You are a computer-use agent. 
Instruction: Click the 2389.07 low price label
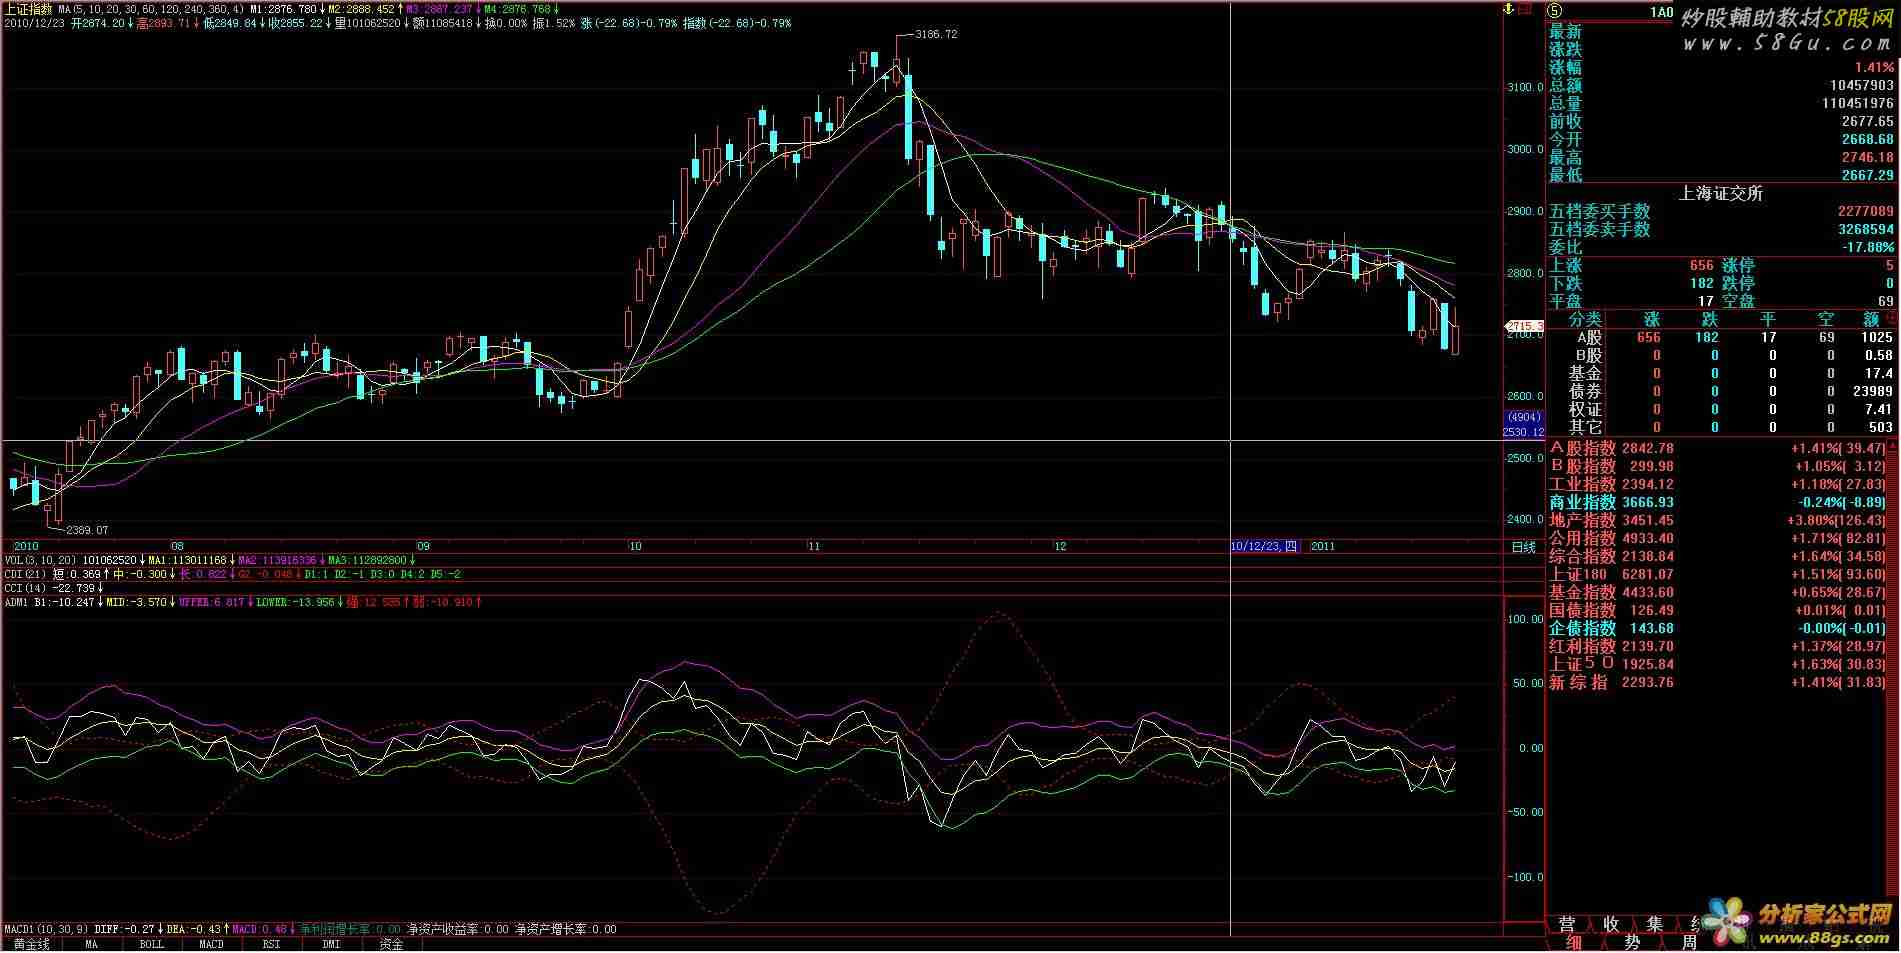click(x=86, y=530)
